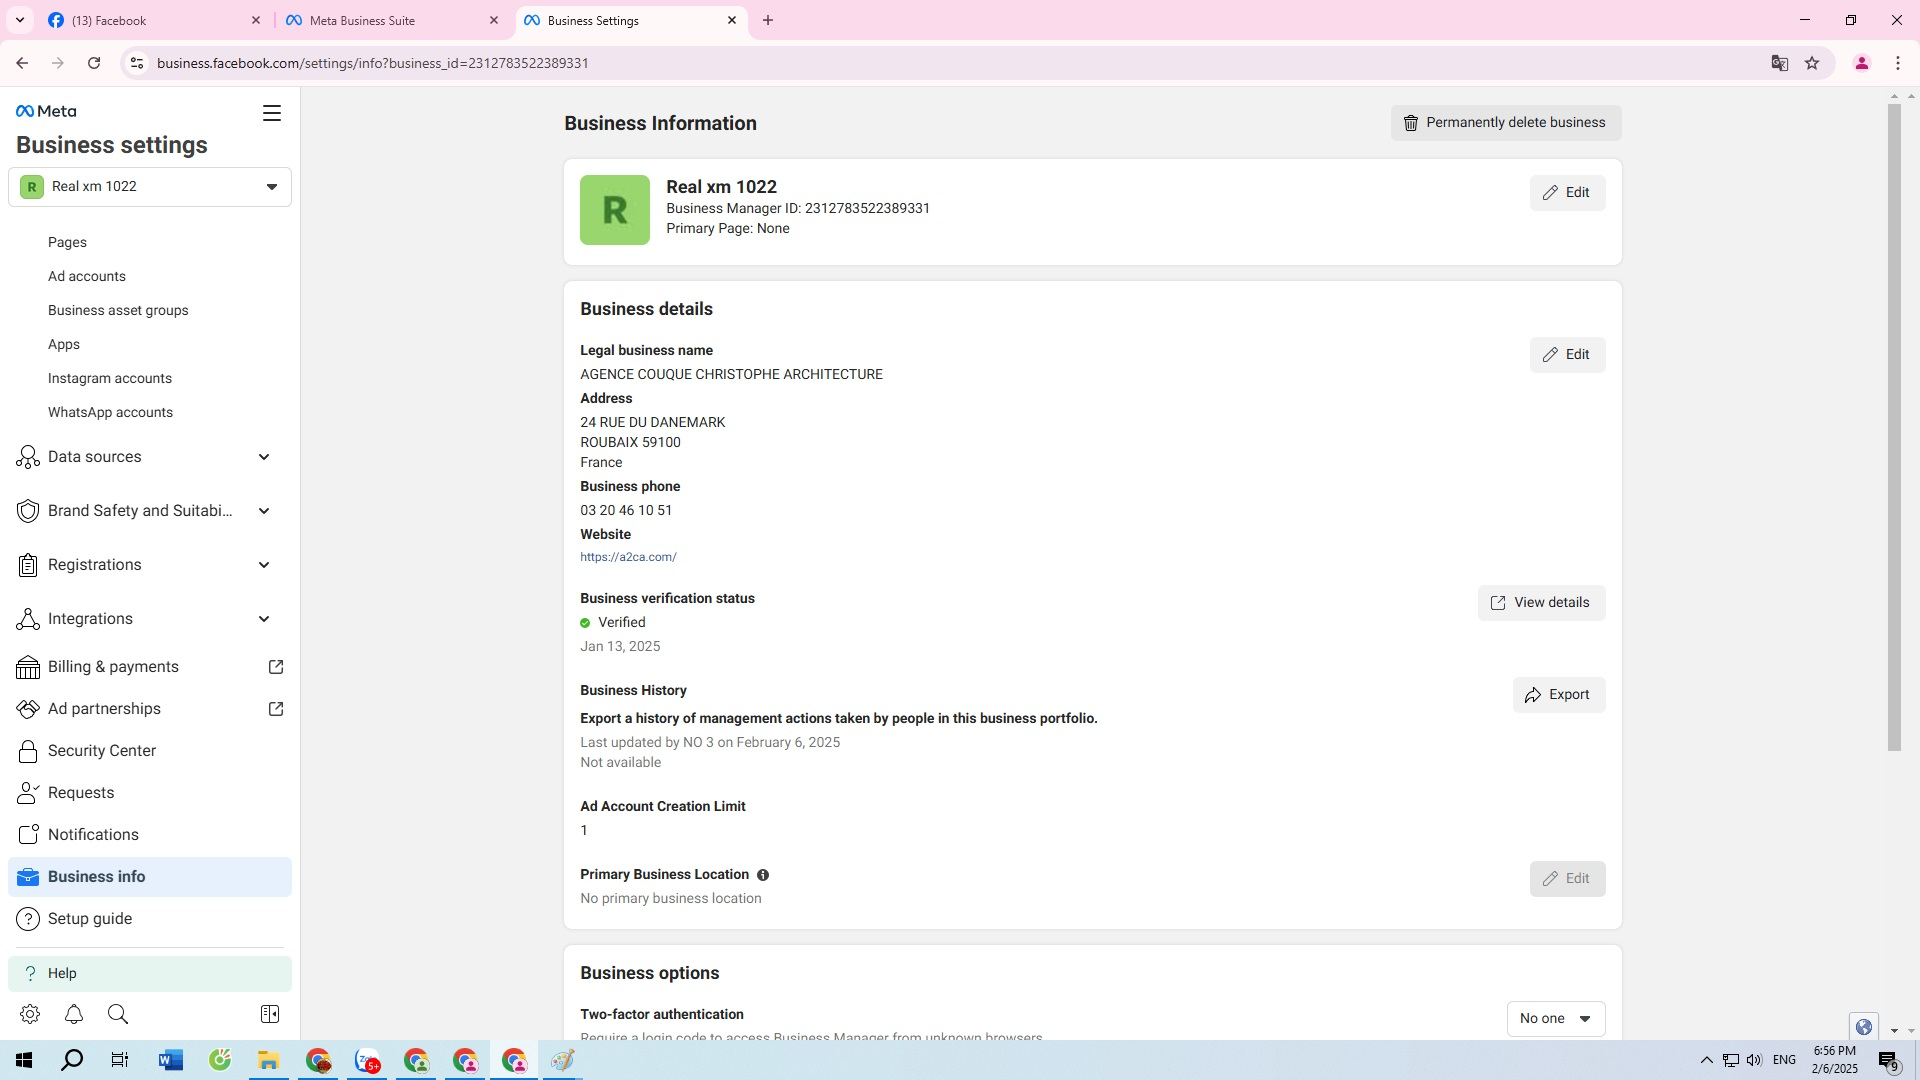View business verification details
This screenshot has width=1920, height=1080.
point(1541,603)
